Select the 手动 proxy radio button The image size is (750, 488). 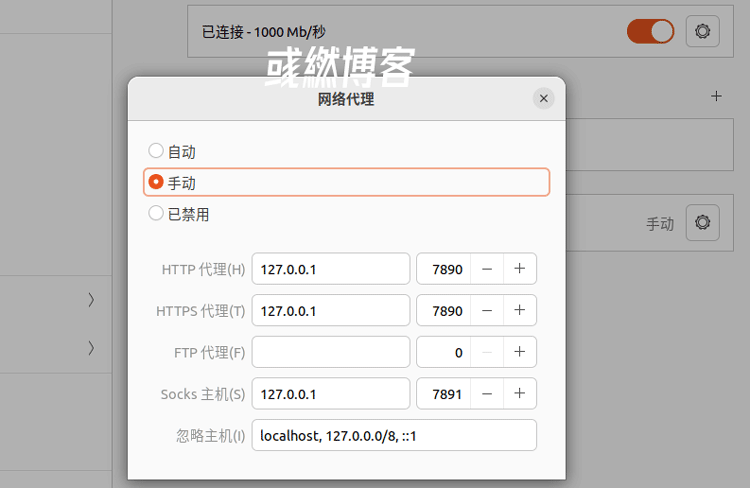point(156,182)
